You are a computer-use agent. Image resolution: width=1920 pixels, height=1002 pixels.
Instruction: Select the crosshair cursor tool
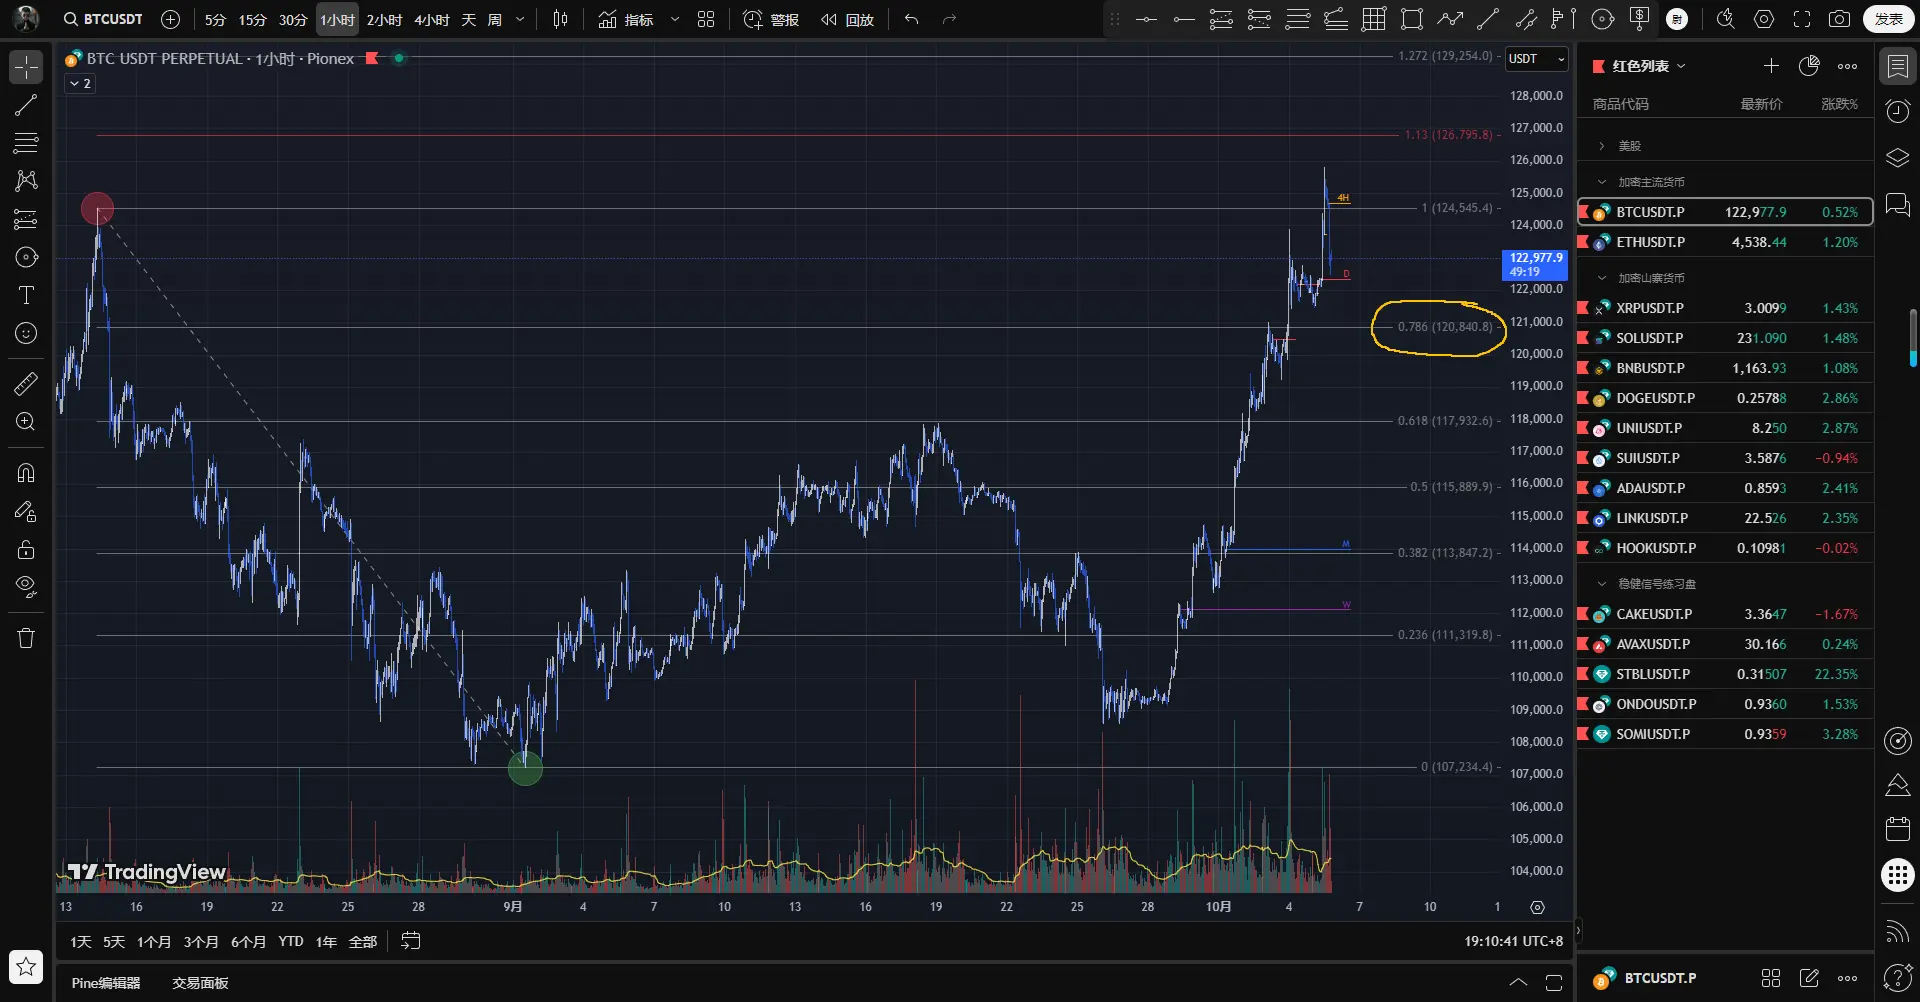pos(26,67)
